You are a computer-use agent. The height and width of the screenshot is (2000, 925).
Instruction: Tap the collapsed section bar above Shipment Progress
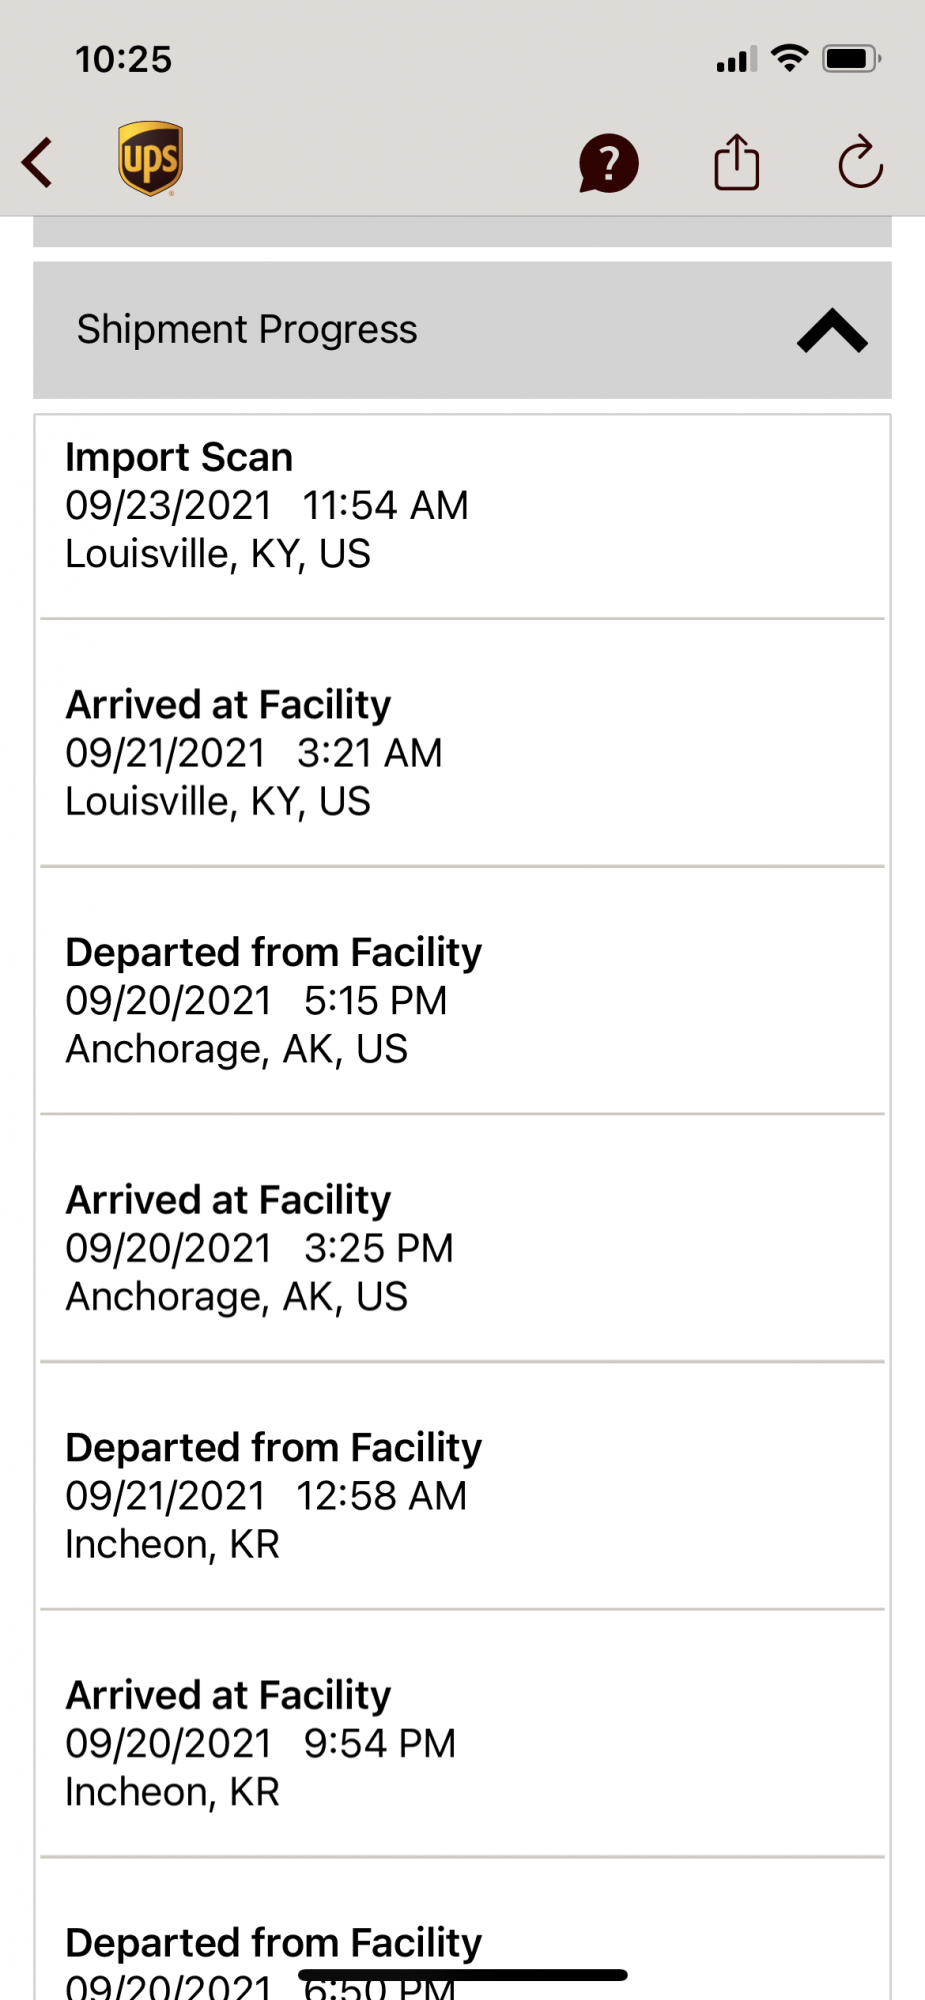pos(462,232)
